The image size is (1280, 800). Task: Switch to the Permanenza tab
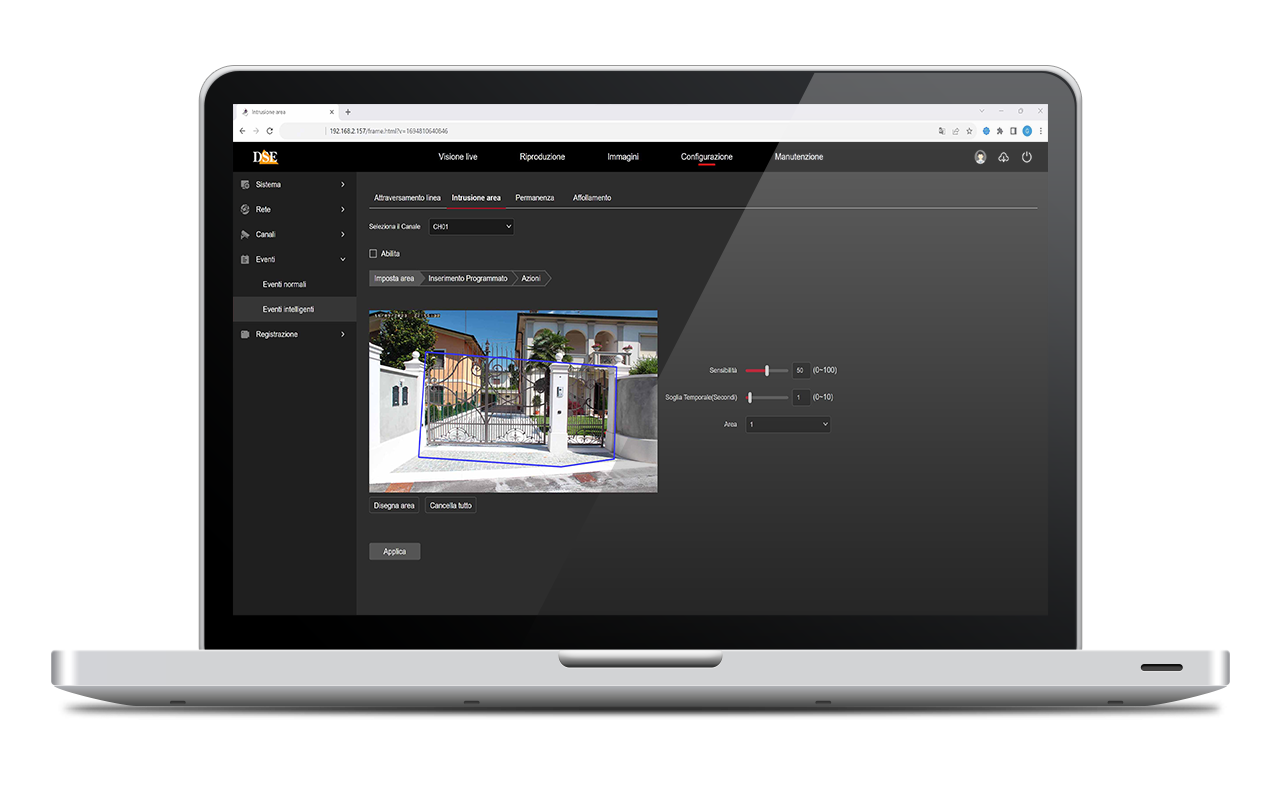535,197
